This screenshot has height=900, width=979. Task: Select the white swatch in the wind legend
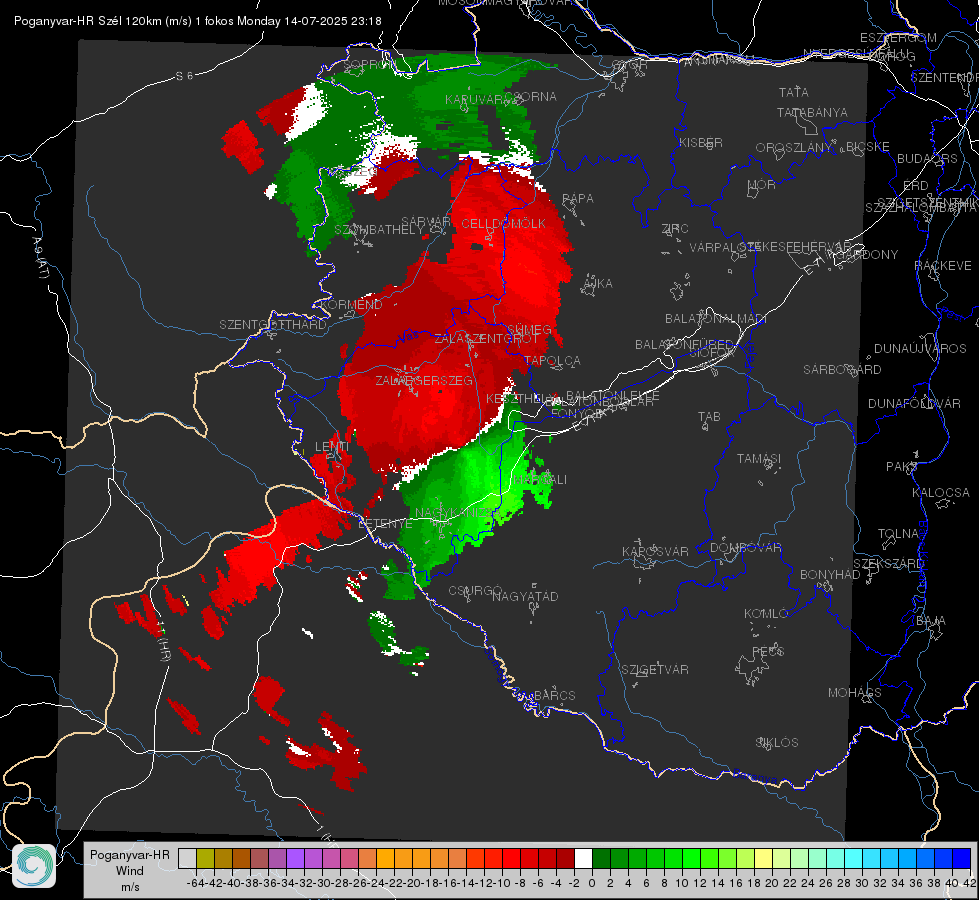(x=583, y=858)
